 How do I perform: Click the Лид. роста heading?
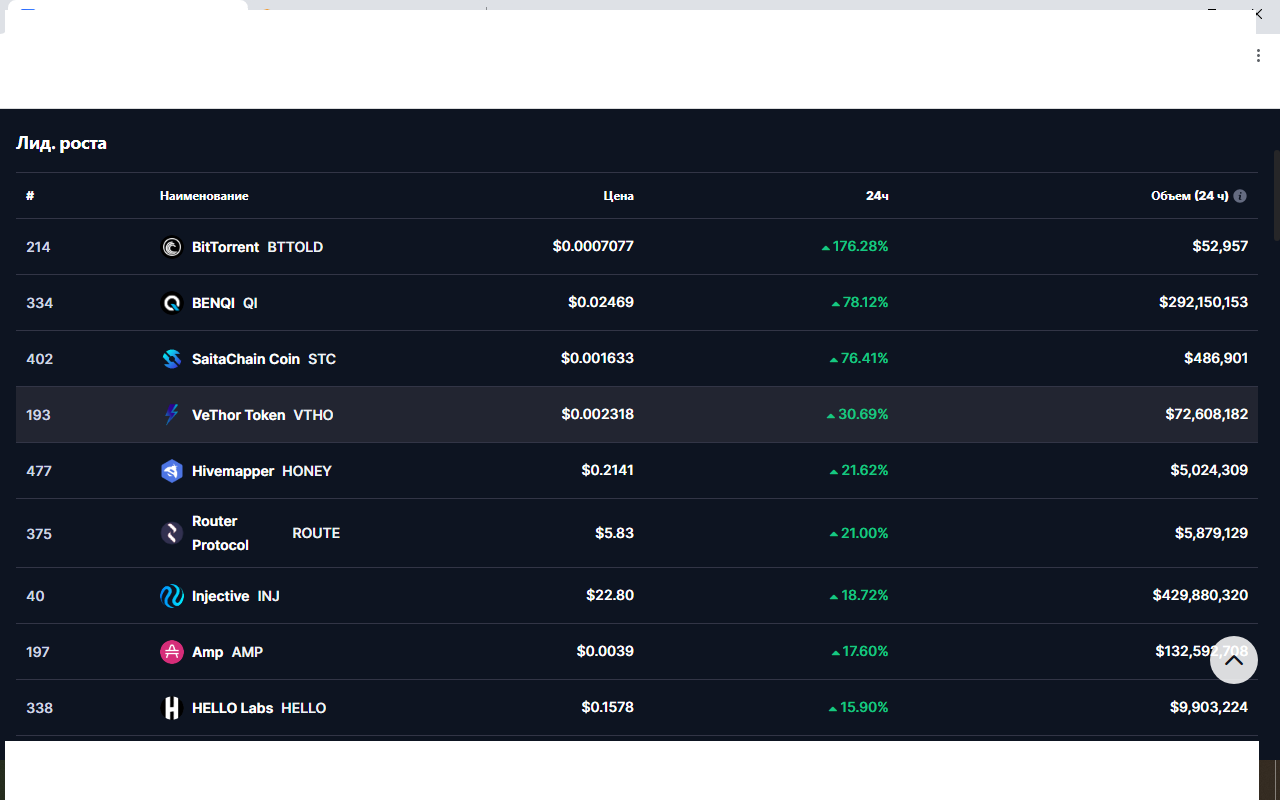[x=61, y=143]
